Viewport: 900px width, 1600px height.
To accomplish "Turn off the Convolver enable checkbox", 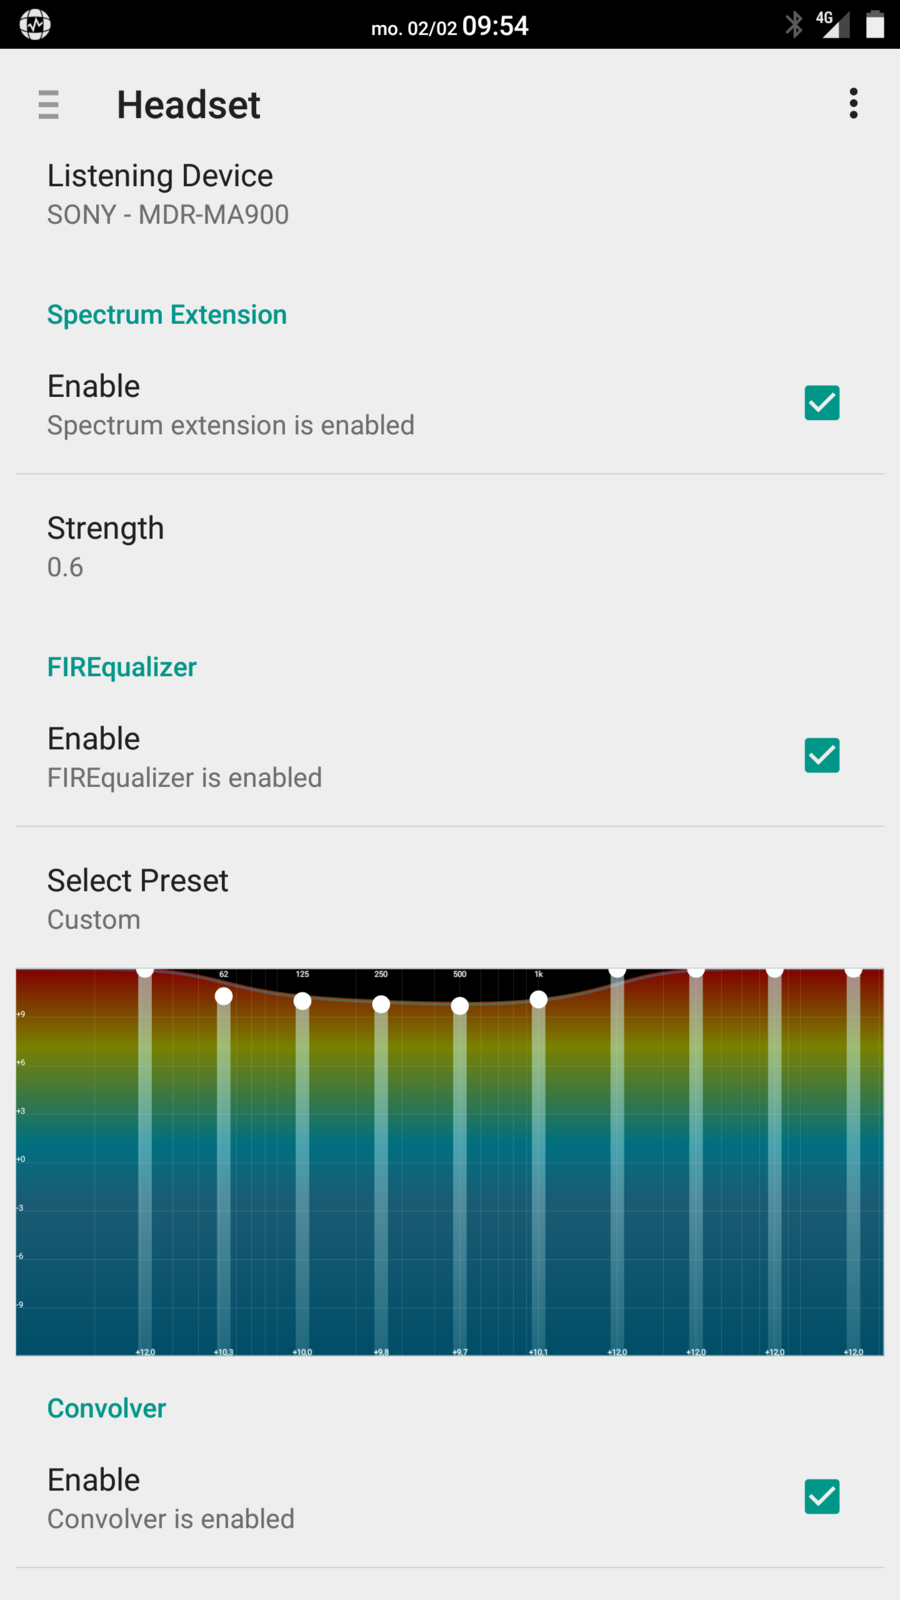I will click(x=822, y=1497).
